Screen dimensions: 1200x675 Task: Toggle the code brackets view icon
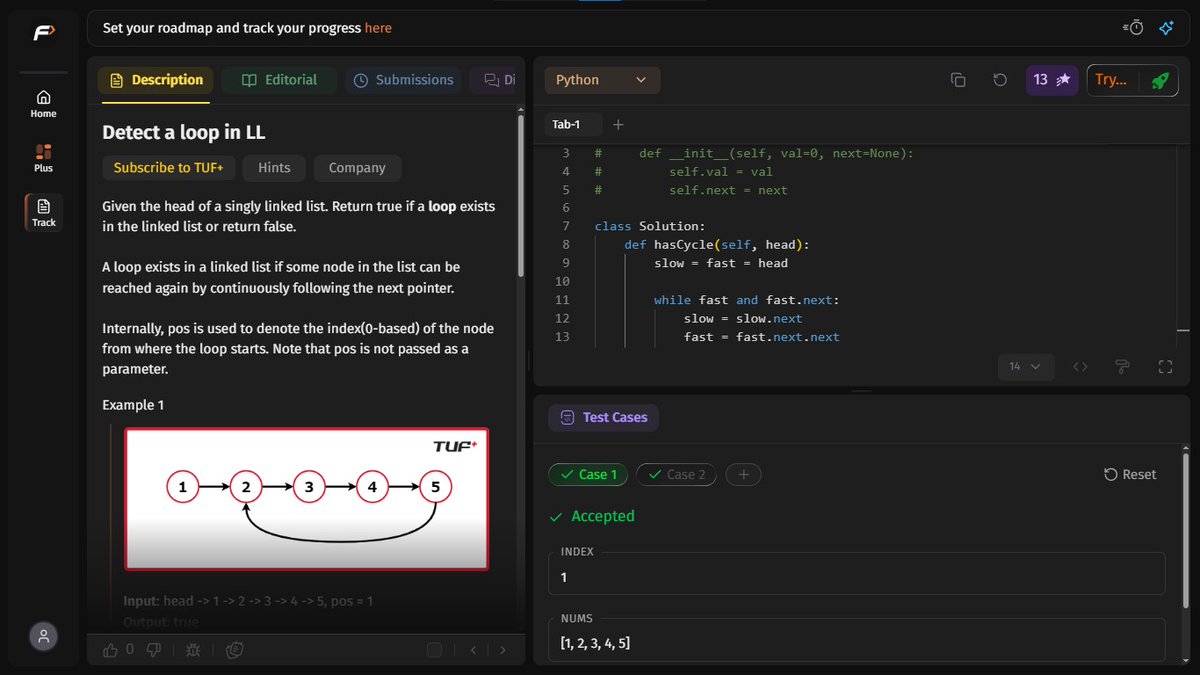[1080, 367]
